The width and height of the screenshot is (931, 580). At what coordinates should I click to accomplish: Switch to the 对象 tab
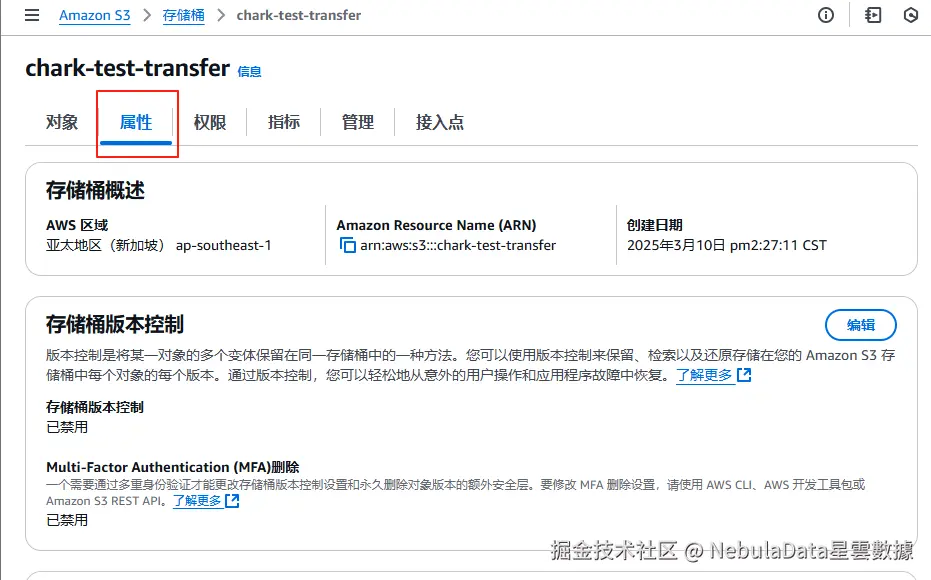point(62,122)
